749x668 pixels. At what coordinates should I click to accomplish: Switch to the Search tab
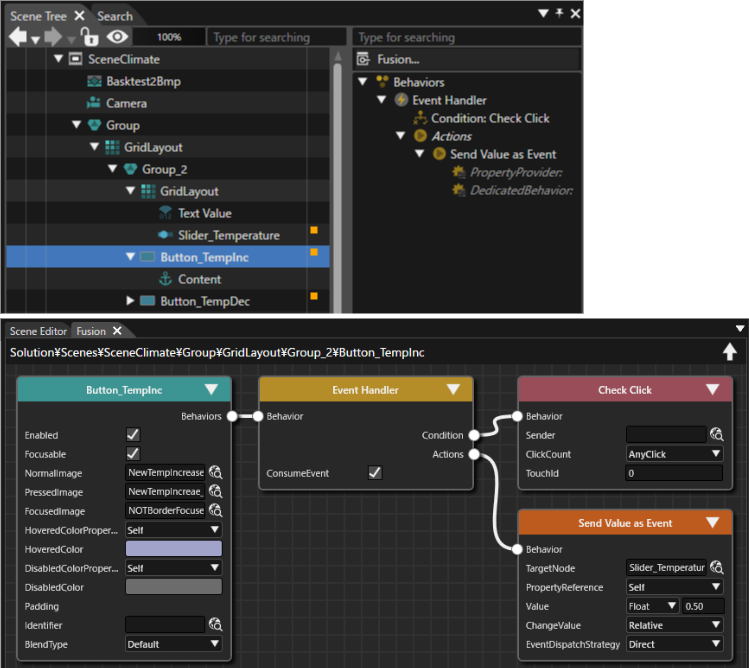115,16
